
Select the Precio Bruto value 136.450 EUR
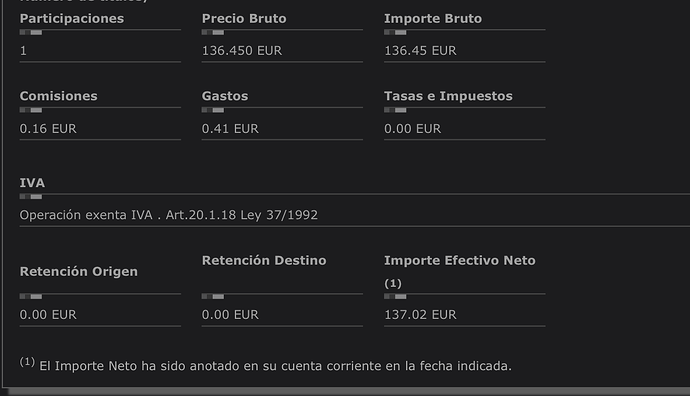tap(242, 51)
